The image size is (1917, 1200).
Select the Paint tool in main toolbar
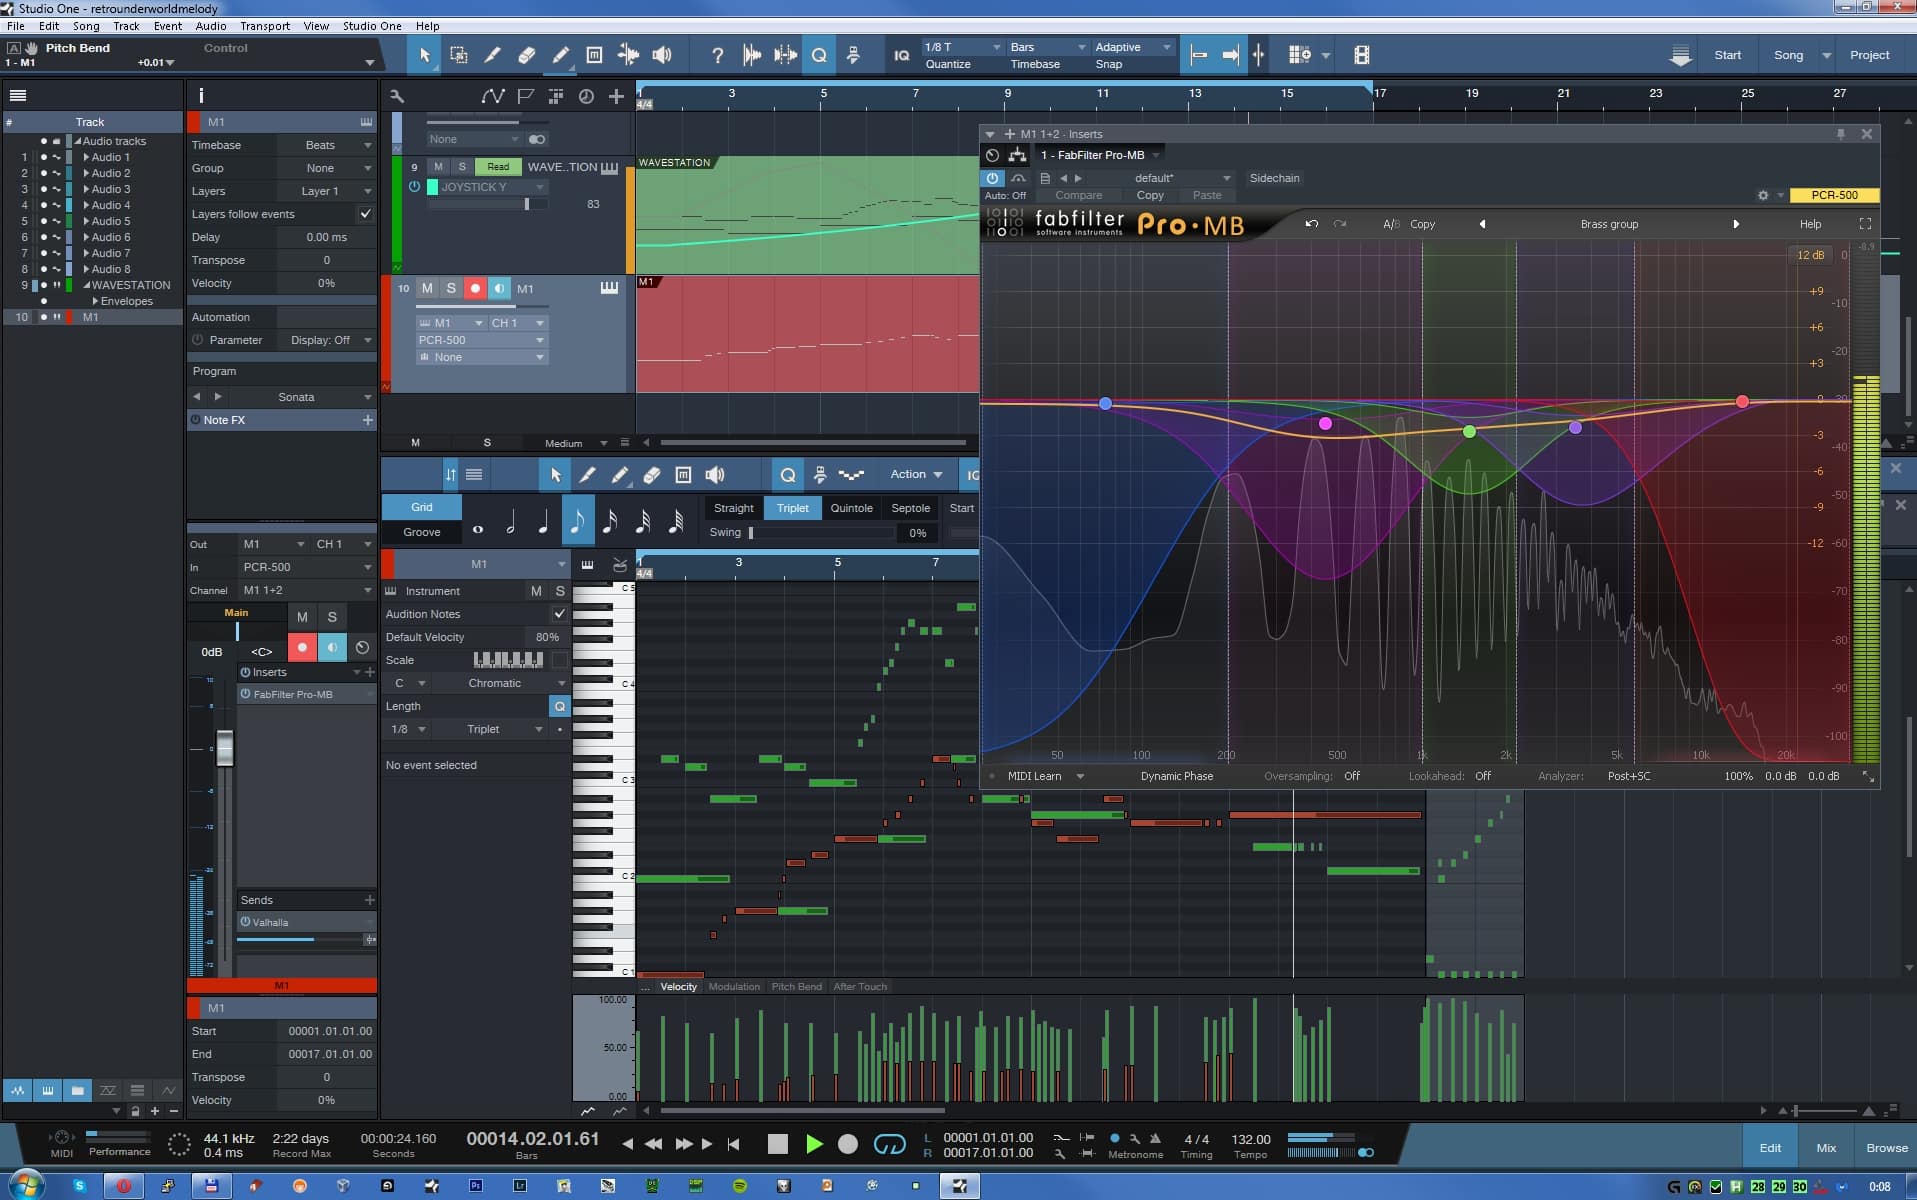(561, 55)
